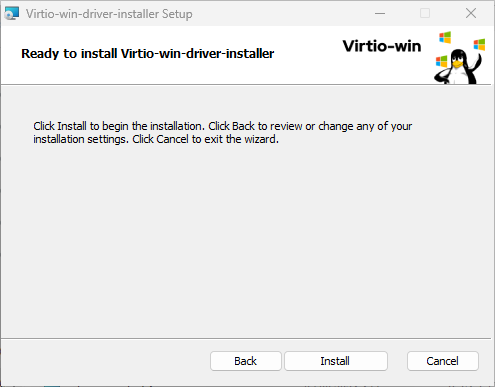Go Back to previous setup step
Viewport: 495px width, 387px height.
(246, 361)
